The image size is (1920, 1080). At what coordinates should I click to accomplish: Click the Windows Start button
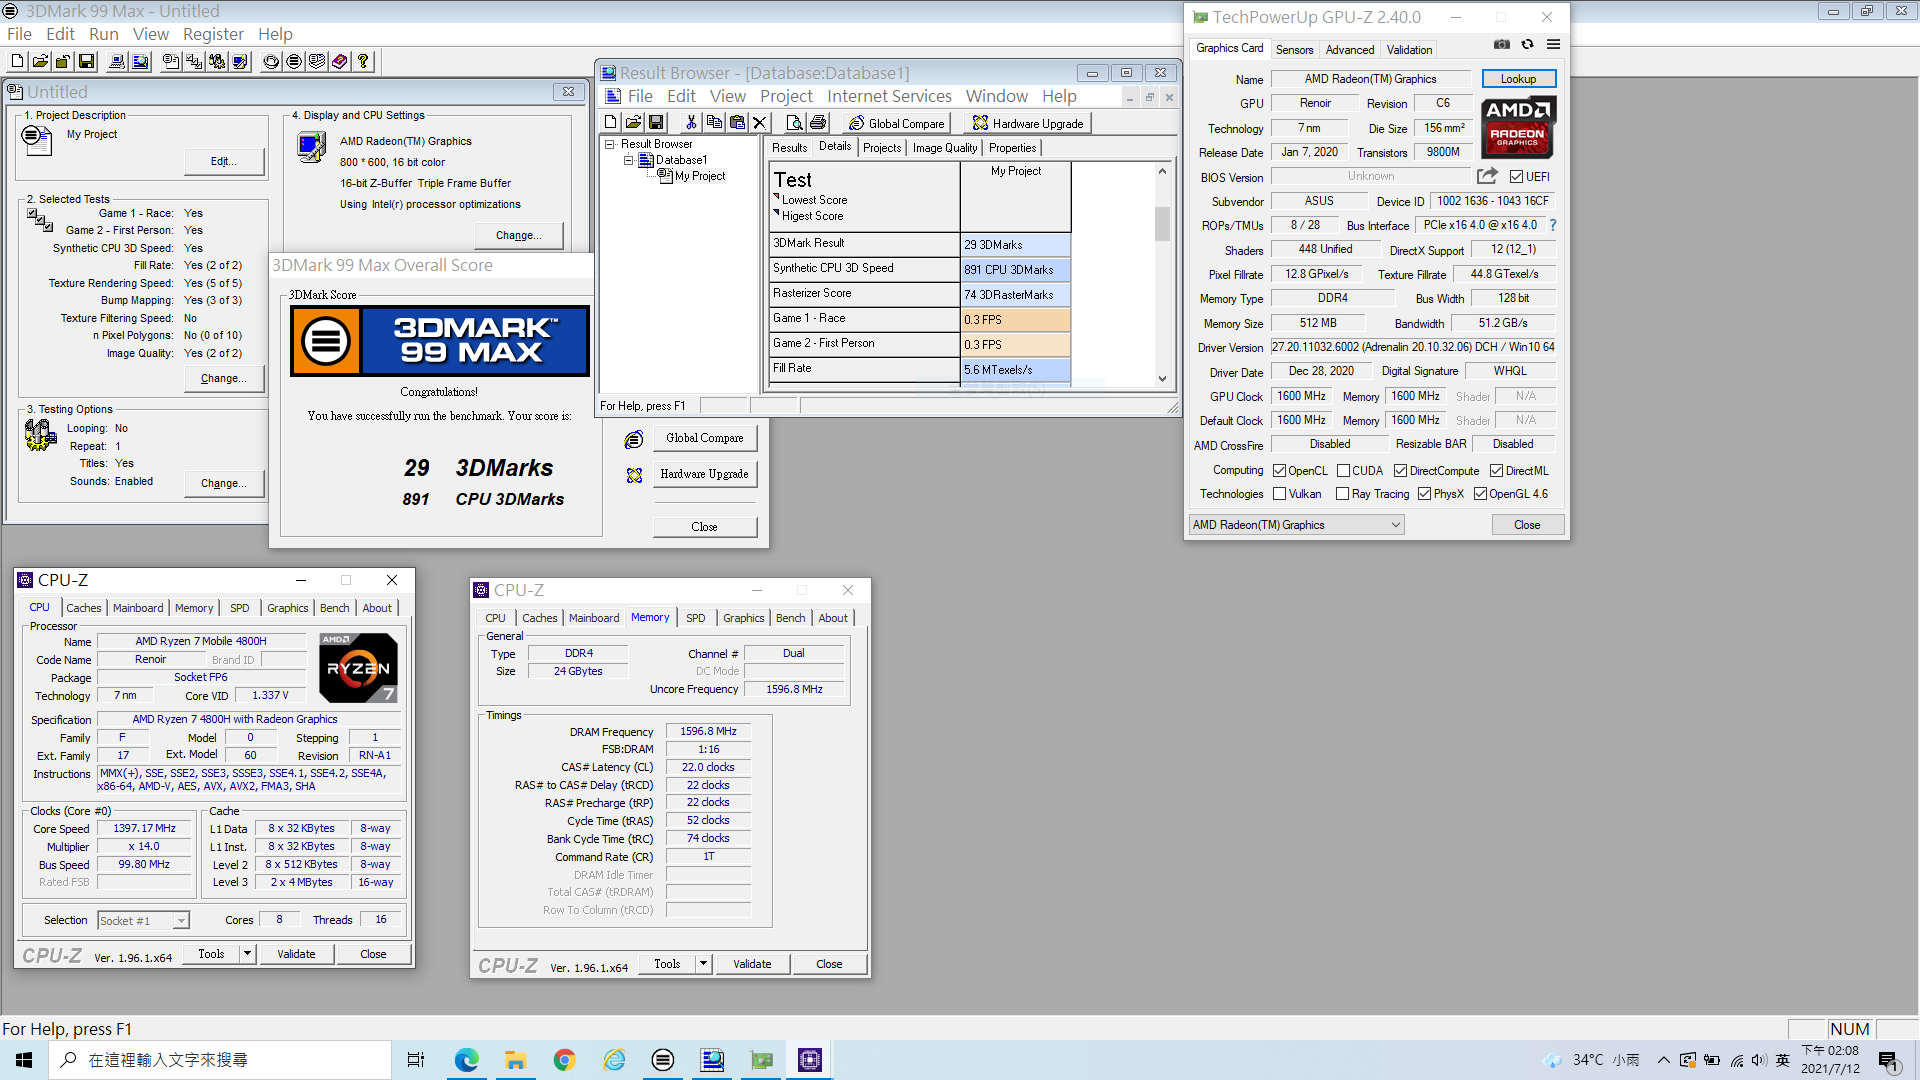pyautogui.click(x=24, y=1060)
